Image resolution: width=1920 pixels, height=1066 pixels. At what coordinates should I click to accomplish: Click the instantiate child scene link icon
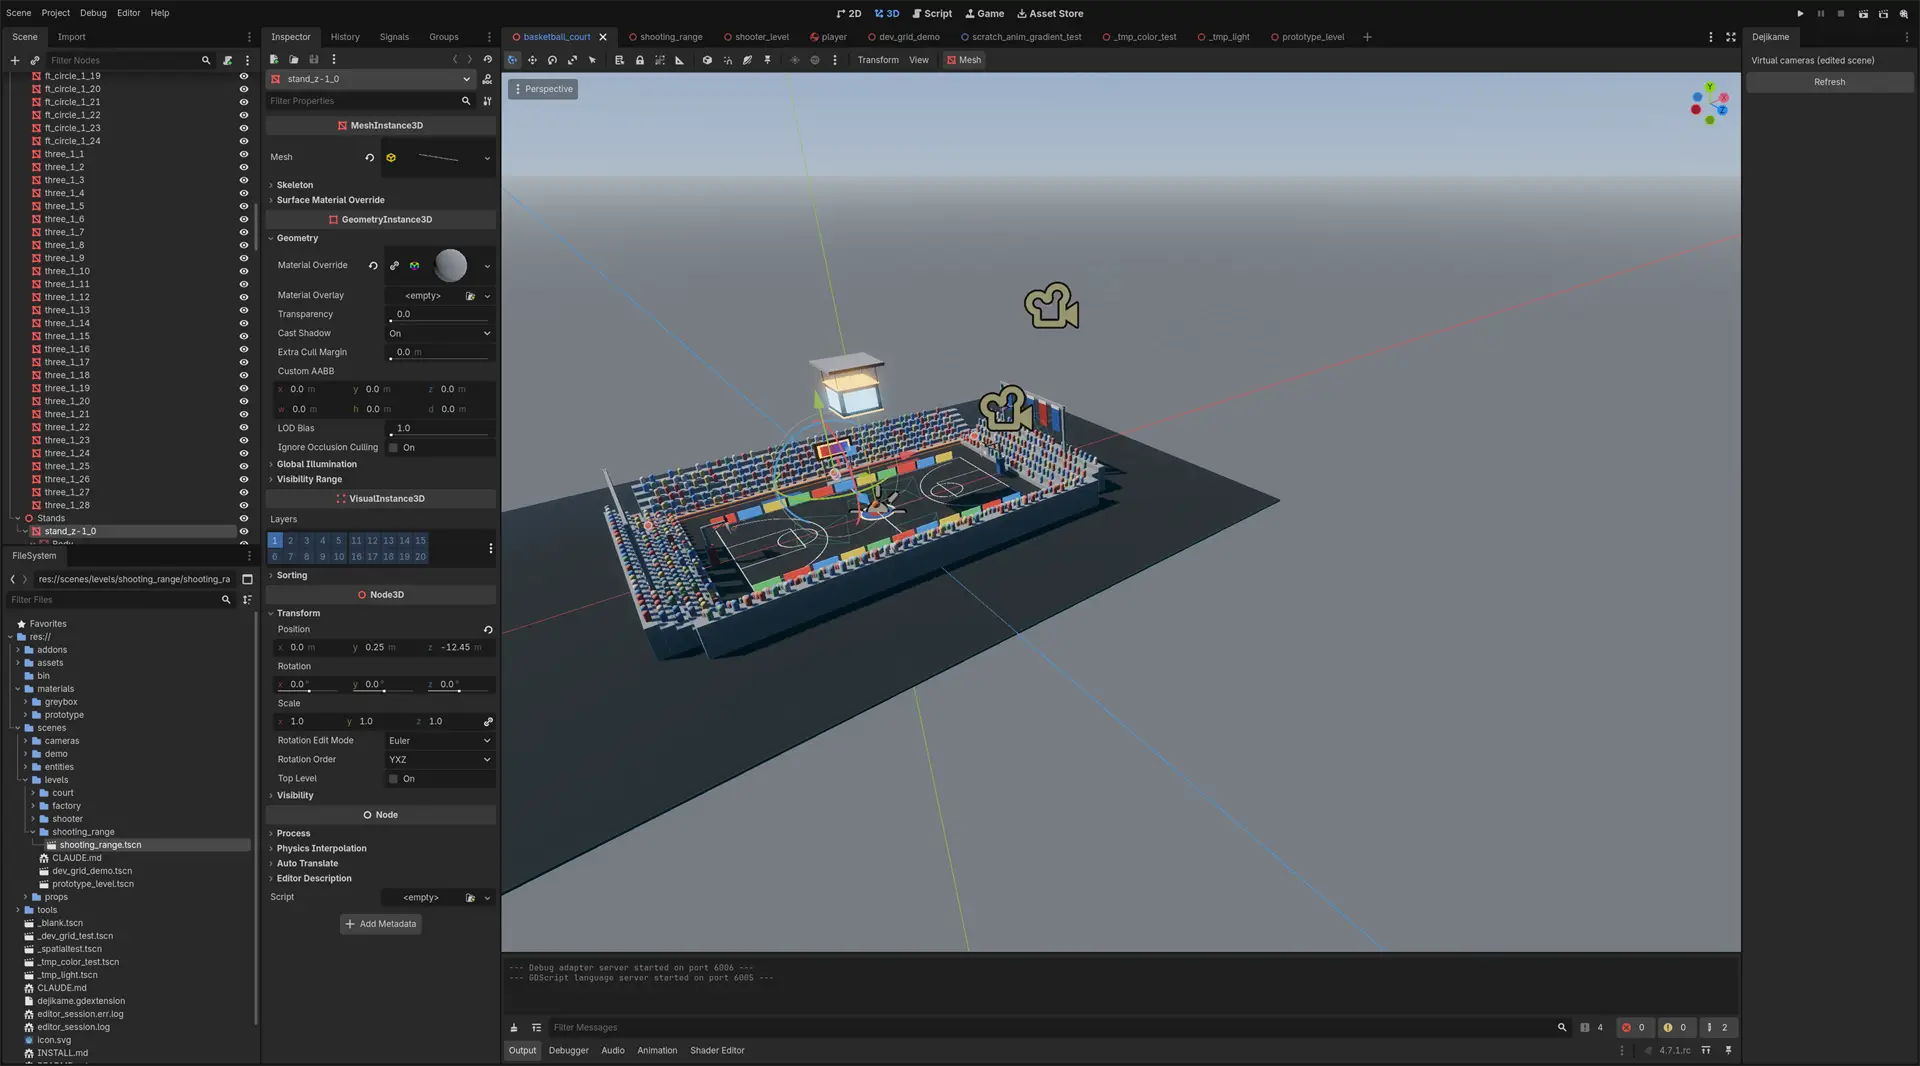pyautogui.click(x=35, y=60)
